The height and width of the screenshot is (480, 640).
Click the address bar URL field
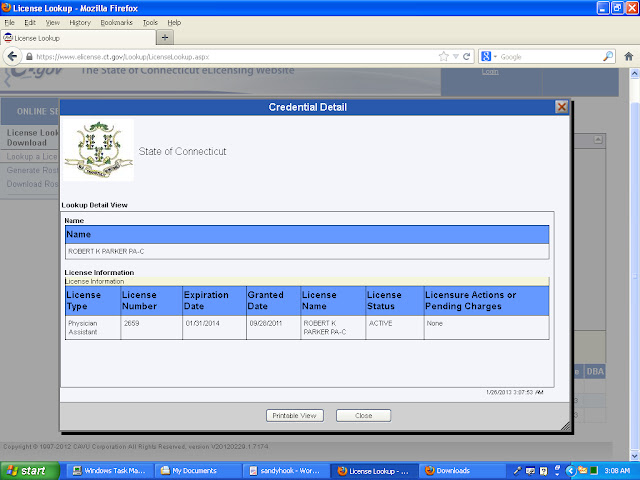click(235, 57)
